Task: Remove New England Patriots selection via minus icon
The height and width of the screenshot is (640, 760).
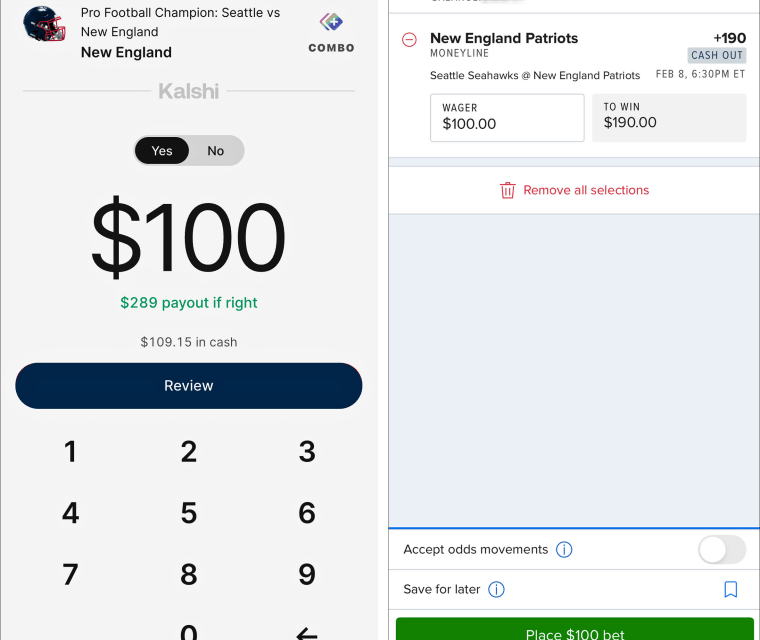Action: tap(409, 39)
